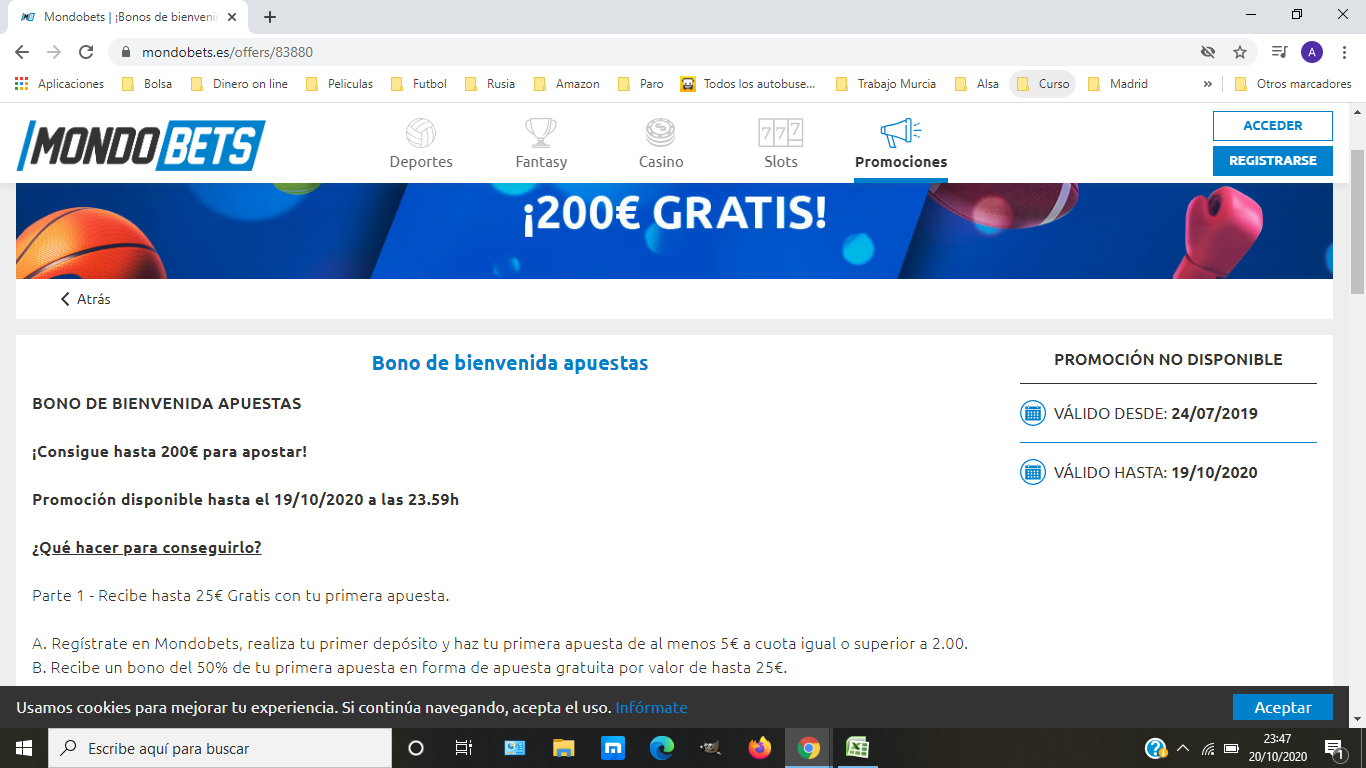Open the taskbar notification center
This screenshot has height=768, width=1366.
pos(1334,748)
